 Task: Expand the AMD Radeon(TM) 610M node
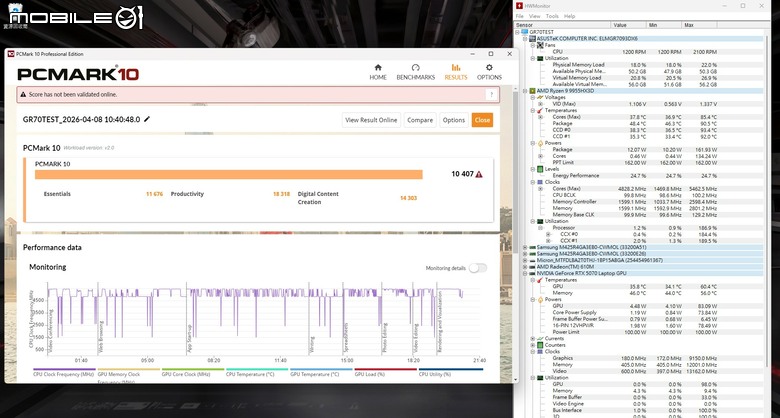[x=525, y=267]
